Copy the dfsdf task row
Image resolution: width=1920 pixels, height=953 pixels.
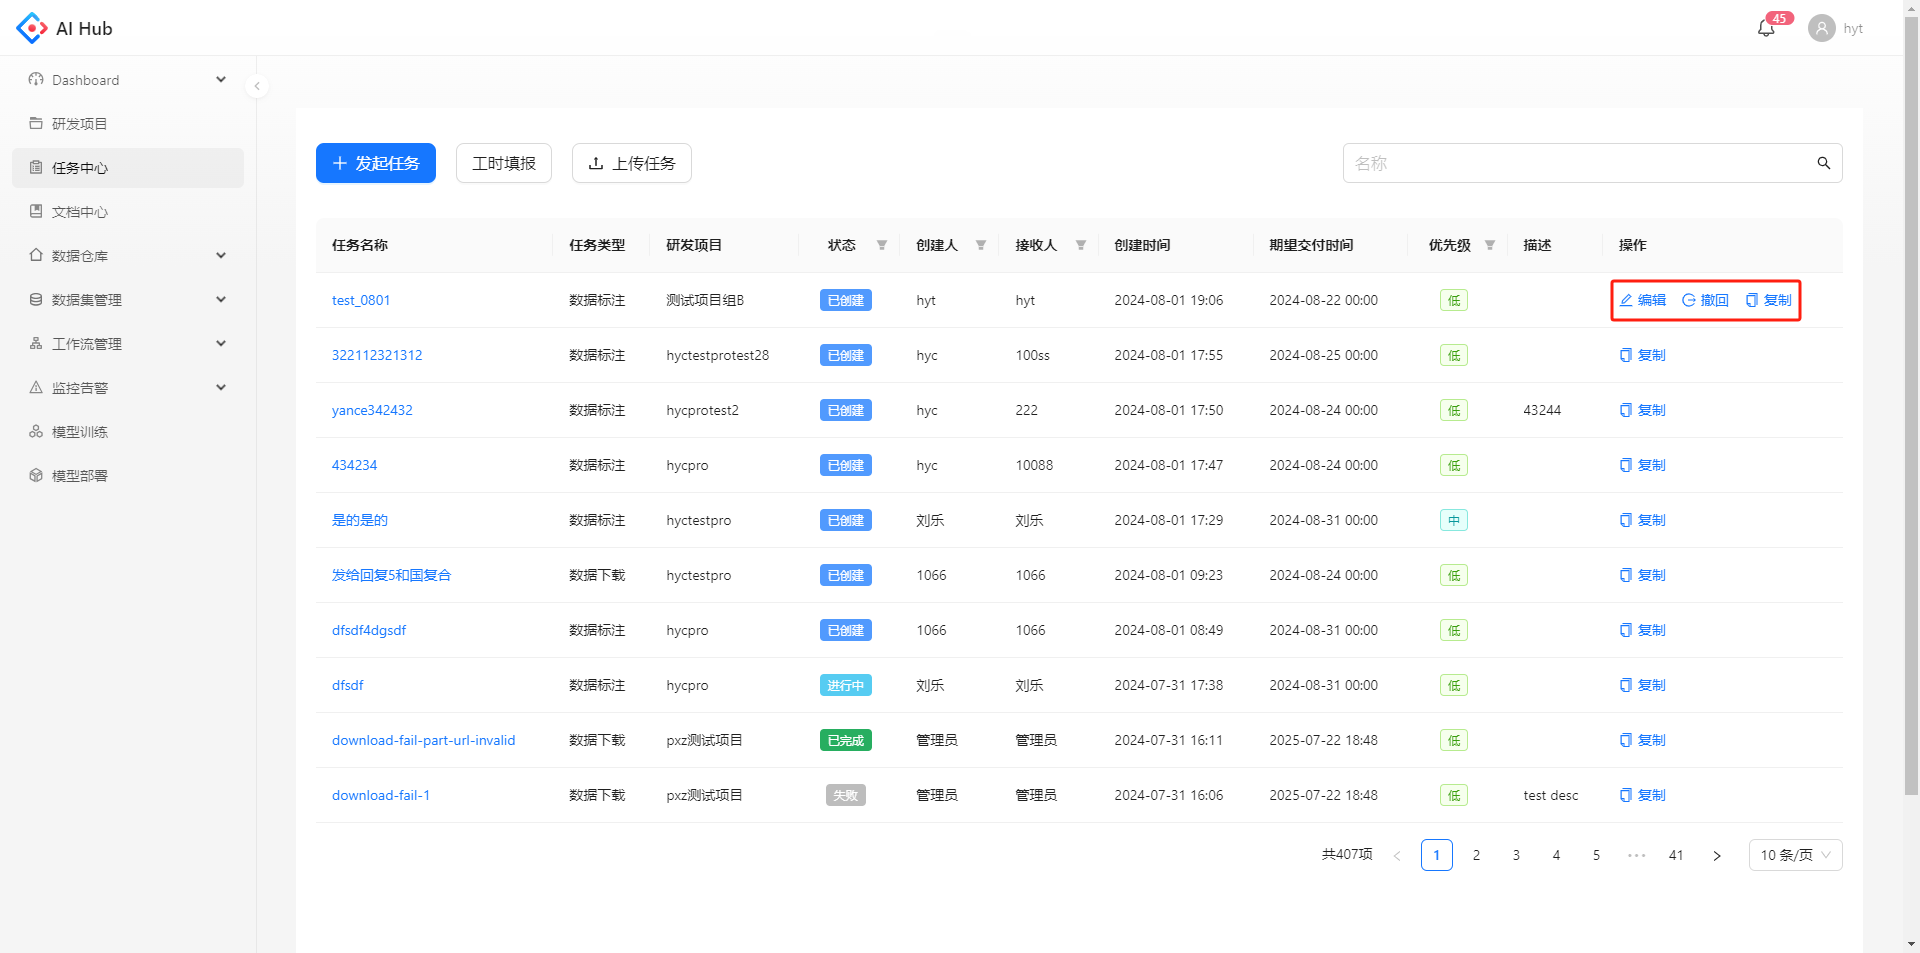coord(1643,685)
